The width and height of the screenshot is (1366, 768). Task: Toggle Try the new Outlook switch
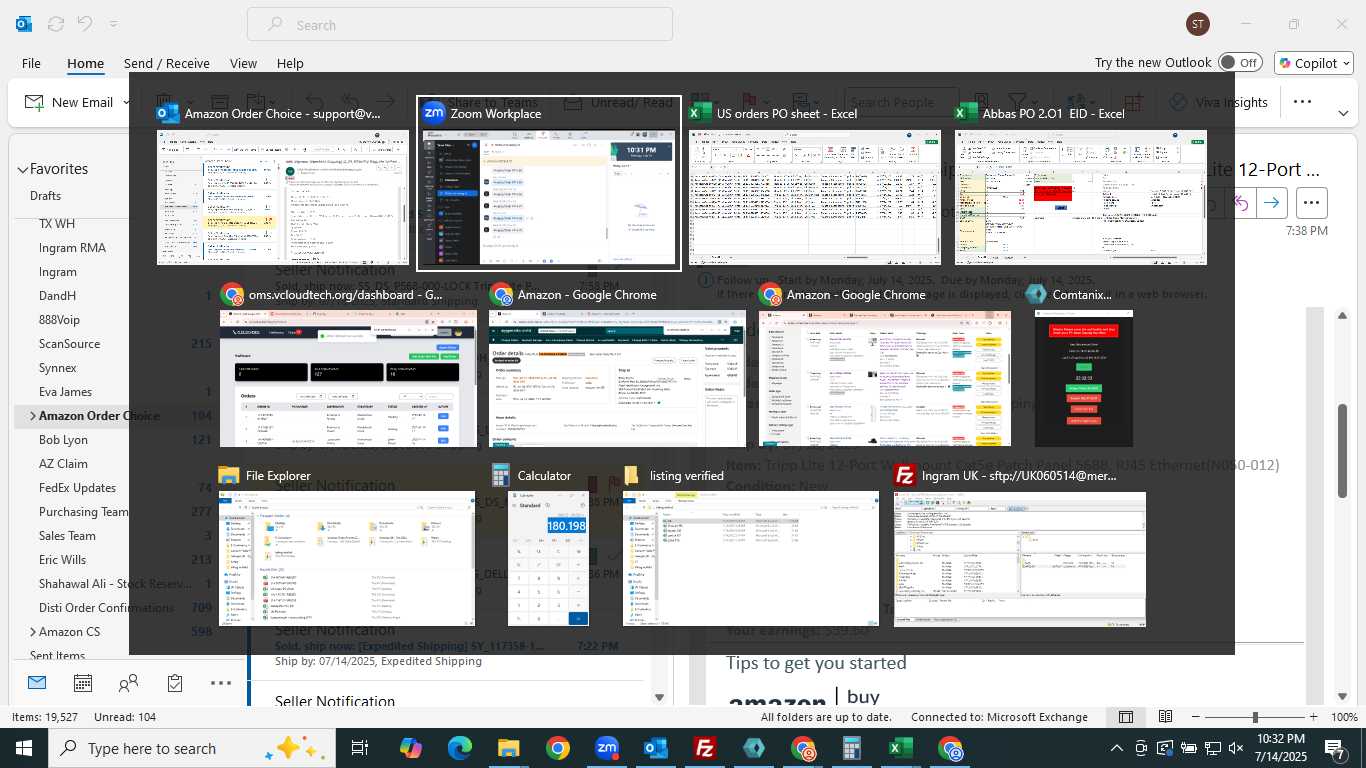(x=1240, y=62)
